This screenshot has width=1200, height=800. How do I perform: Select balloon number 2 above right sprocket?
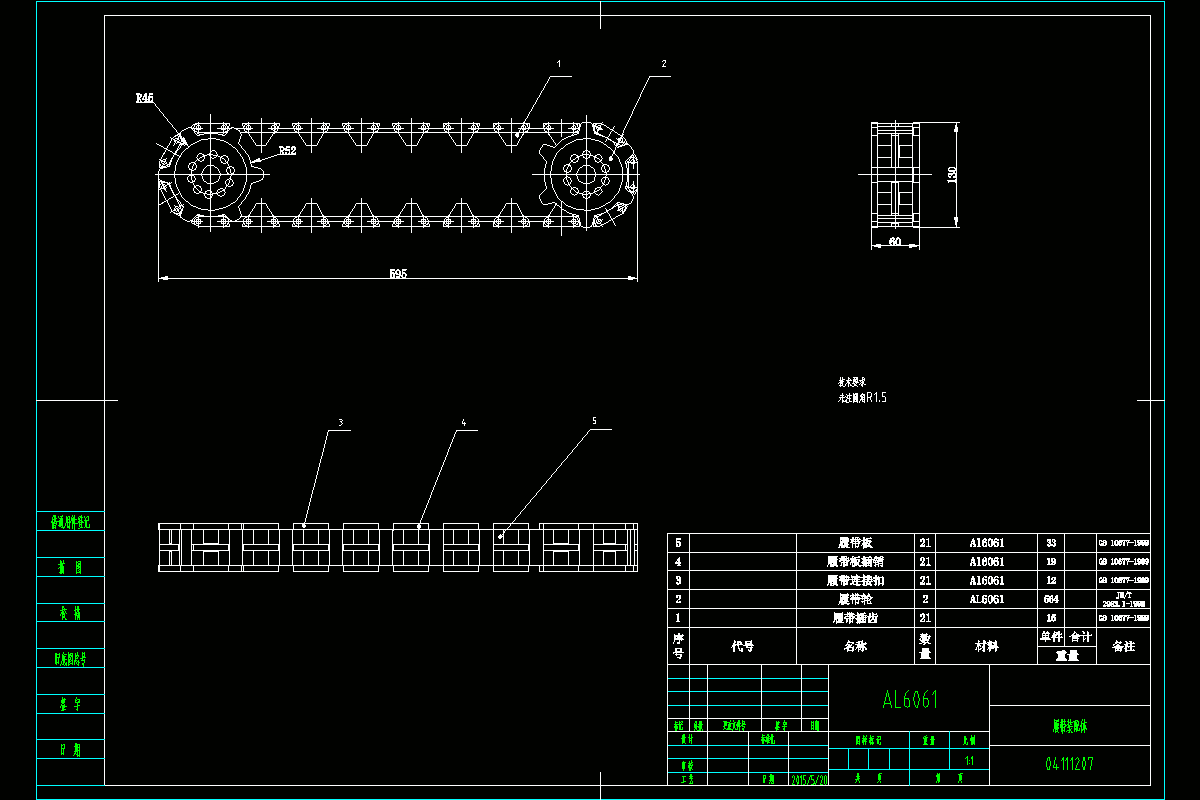[662, 63]
